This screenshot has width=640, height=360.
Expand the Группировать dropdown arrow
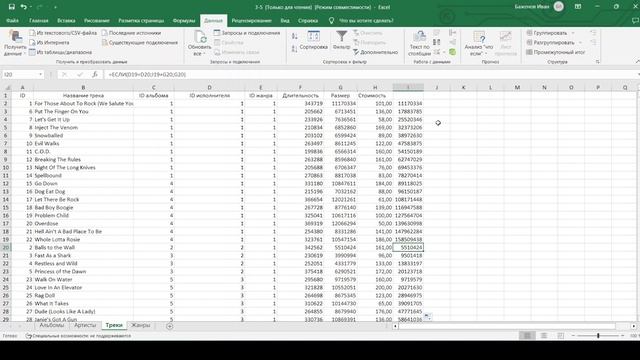573,33
